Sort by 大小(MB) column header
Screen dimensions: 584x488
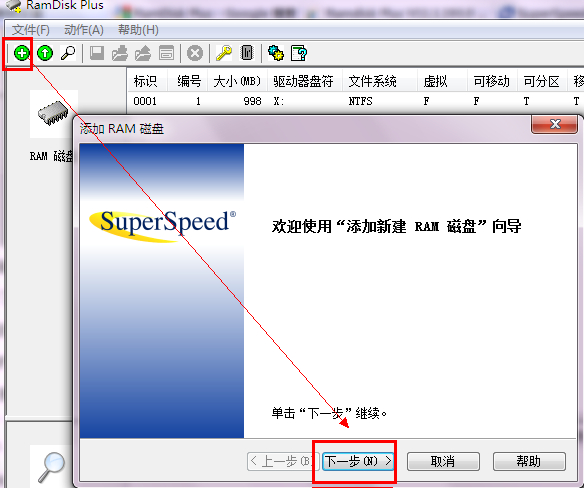pyautogui.click(x=237, y=81)
